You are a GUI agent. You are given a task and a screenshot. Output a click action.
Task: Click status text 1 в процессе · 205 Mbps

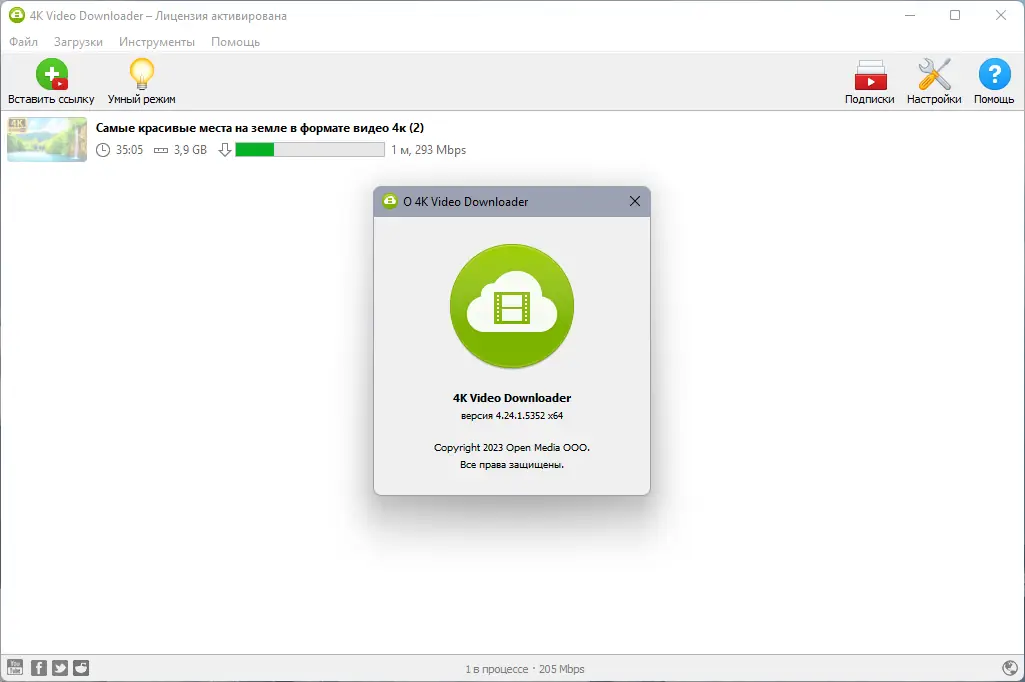point(525,669)
